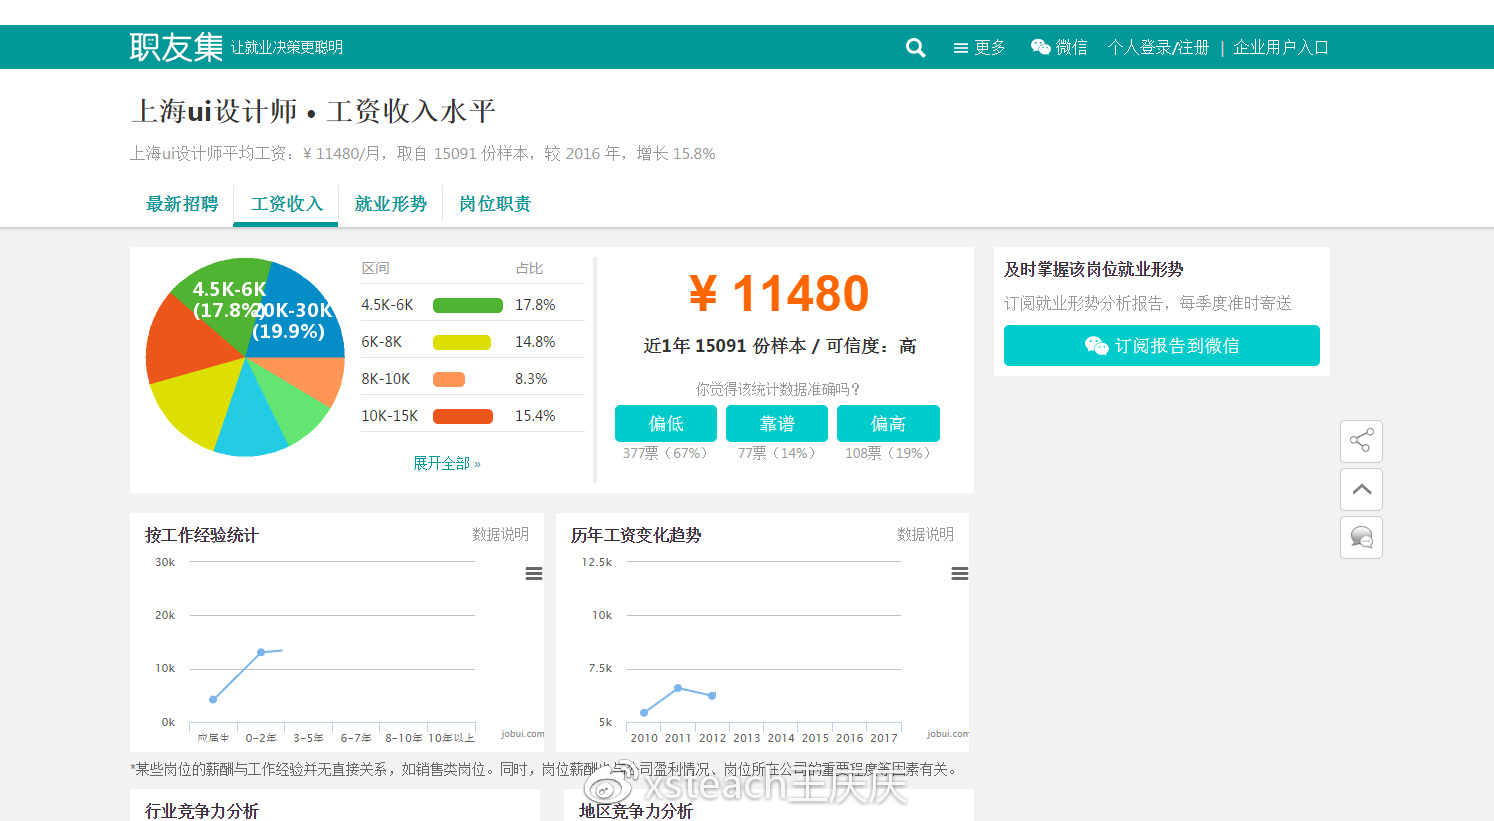Open the 历年工资变化趋势 chart hamburger menu
1494x821 pixels.
[960, 574]
